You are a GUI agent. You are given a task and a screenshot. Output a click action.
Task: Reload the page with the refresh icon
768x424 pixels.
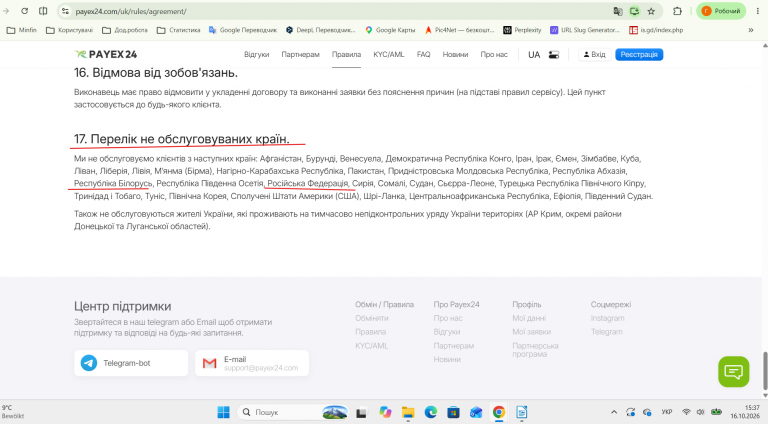(x=24, y=11)
